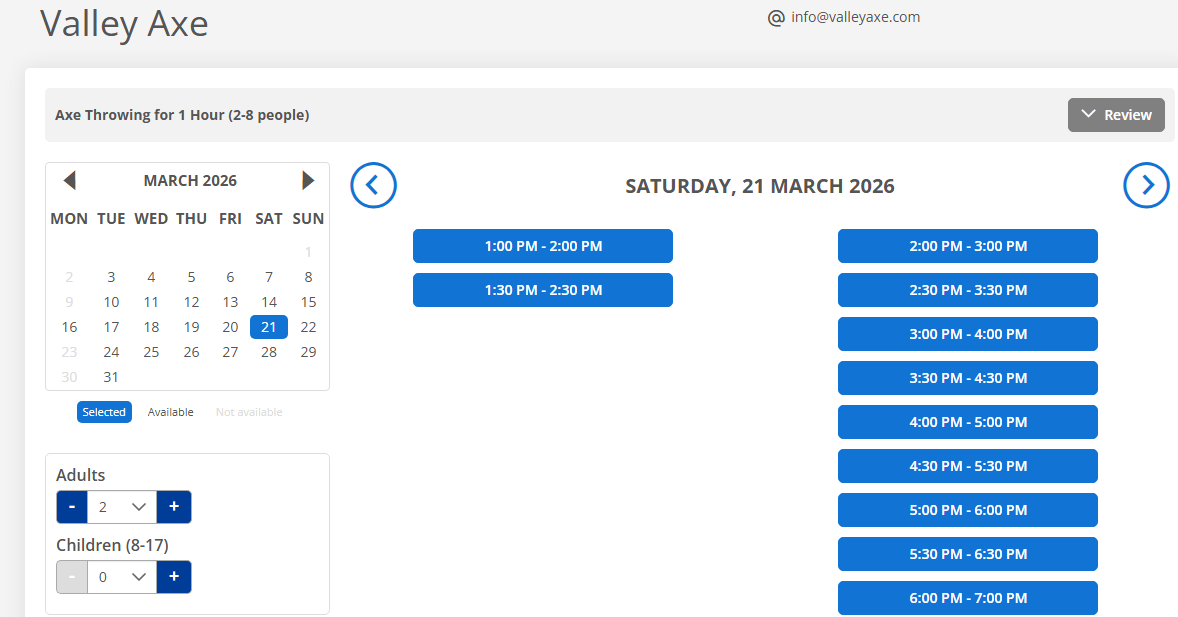Choose March 14 in the calendar

269,302
